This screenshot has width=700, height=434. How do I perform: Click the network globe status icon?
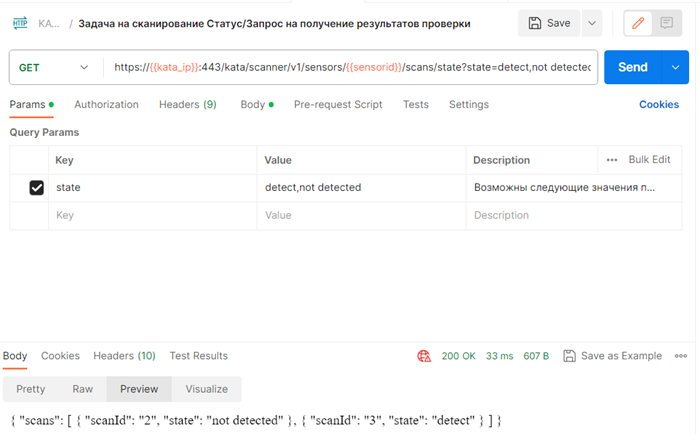pos(424,356)
